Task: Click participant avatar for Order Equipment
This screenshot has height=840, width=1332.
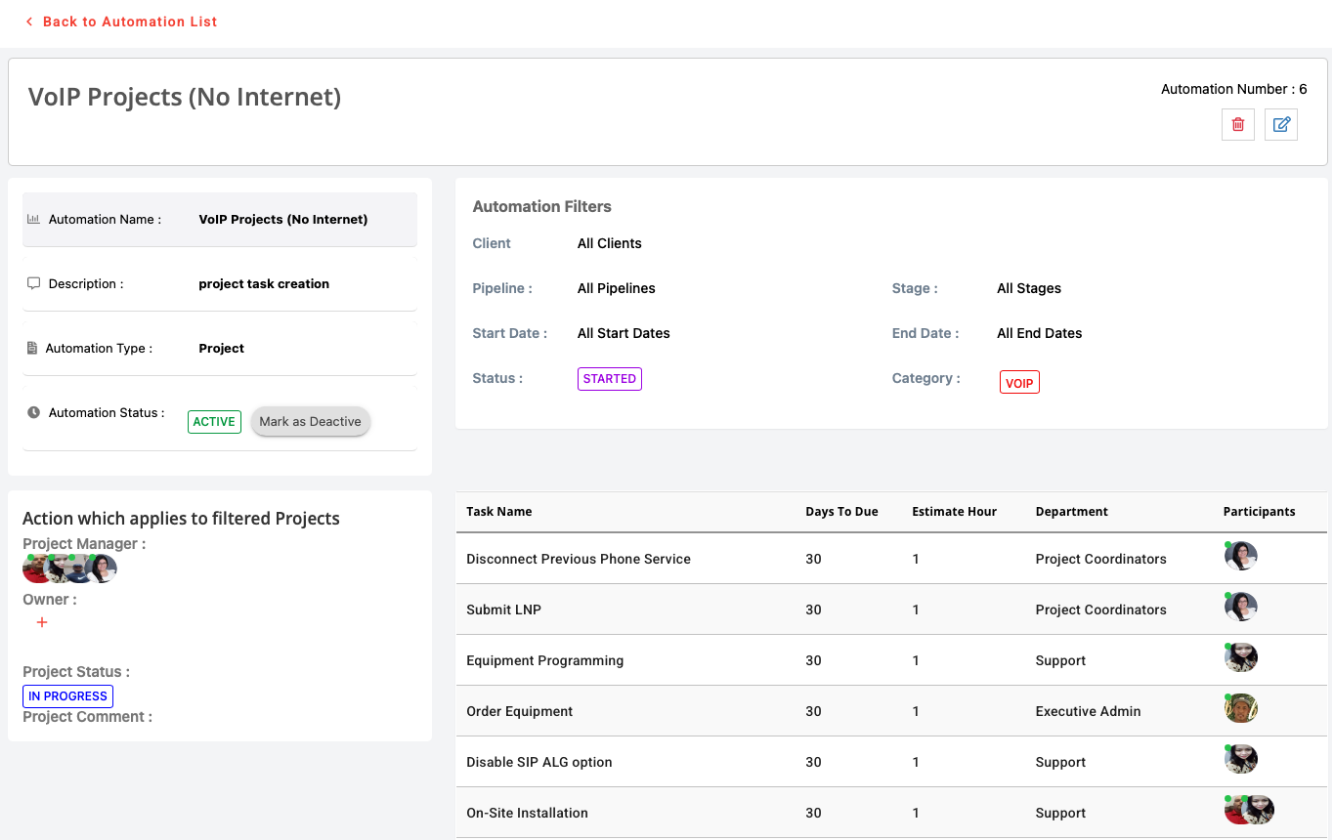Action: coord(1241,709)
